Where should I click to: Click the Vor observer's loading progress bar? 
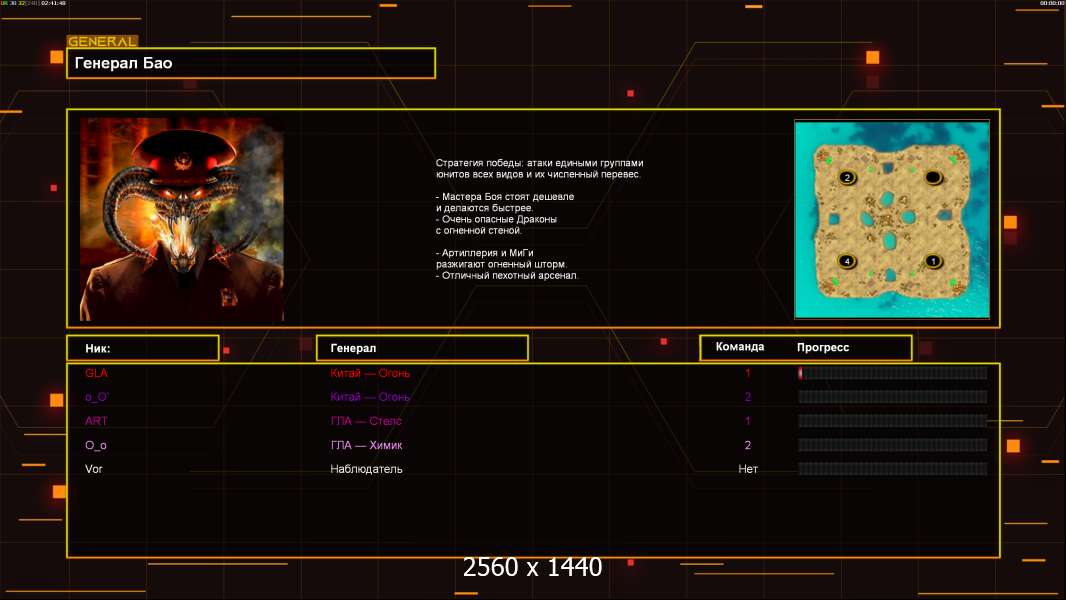892,469
